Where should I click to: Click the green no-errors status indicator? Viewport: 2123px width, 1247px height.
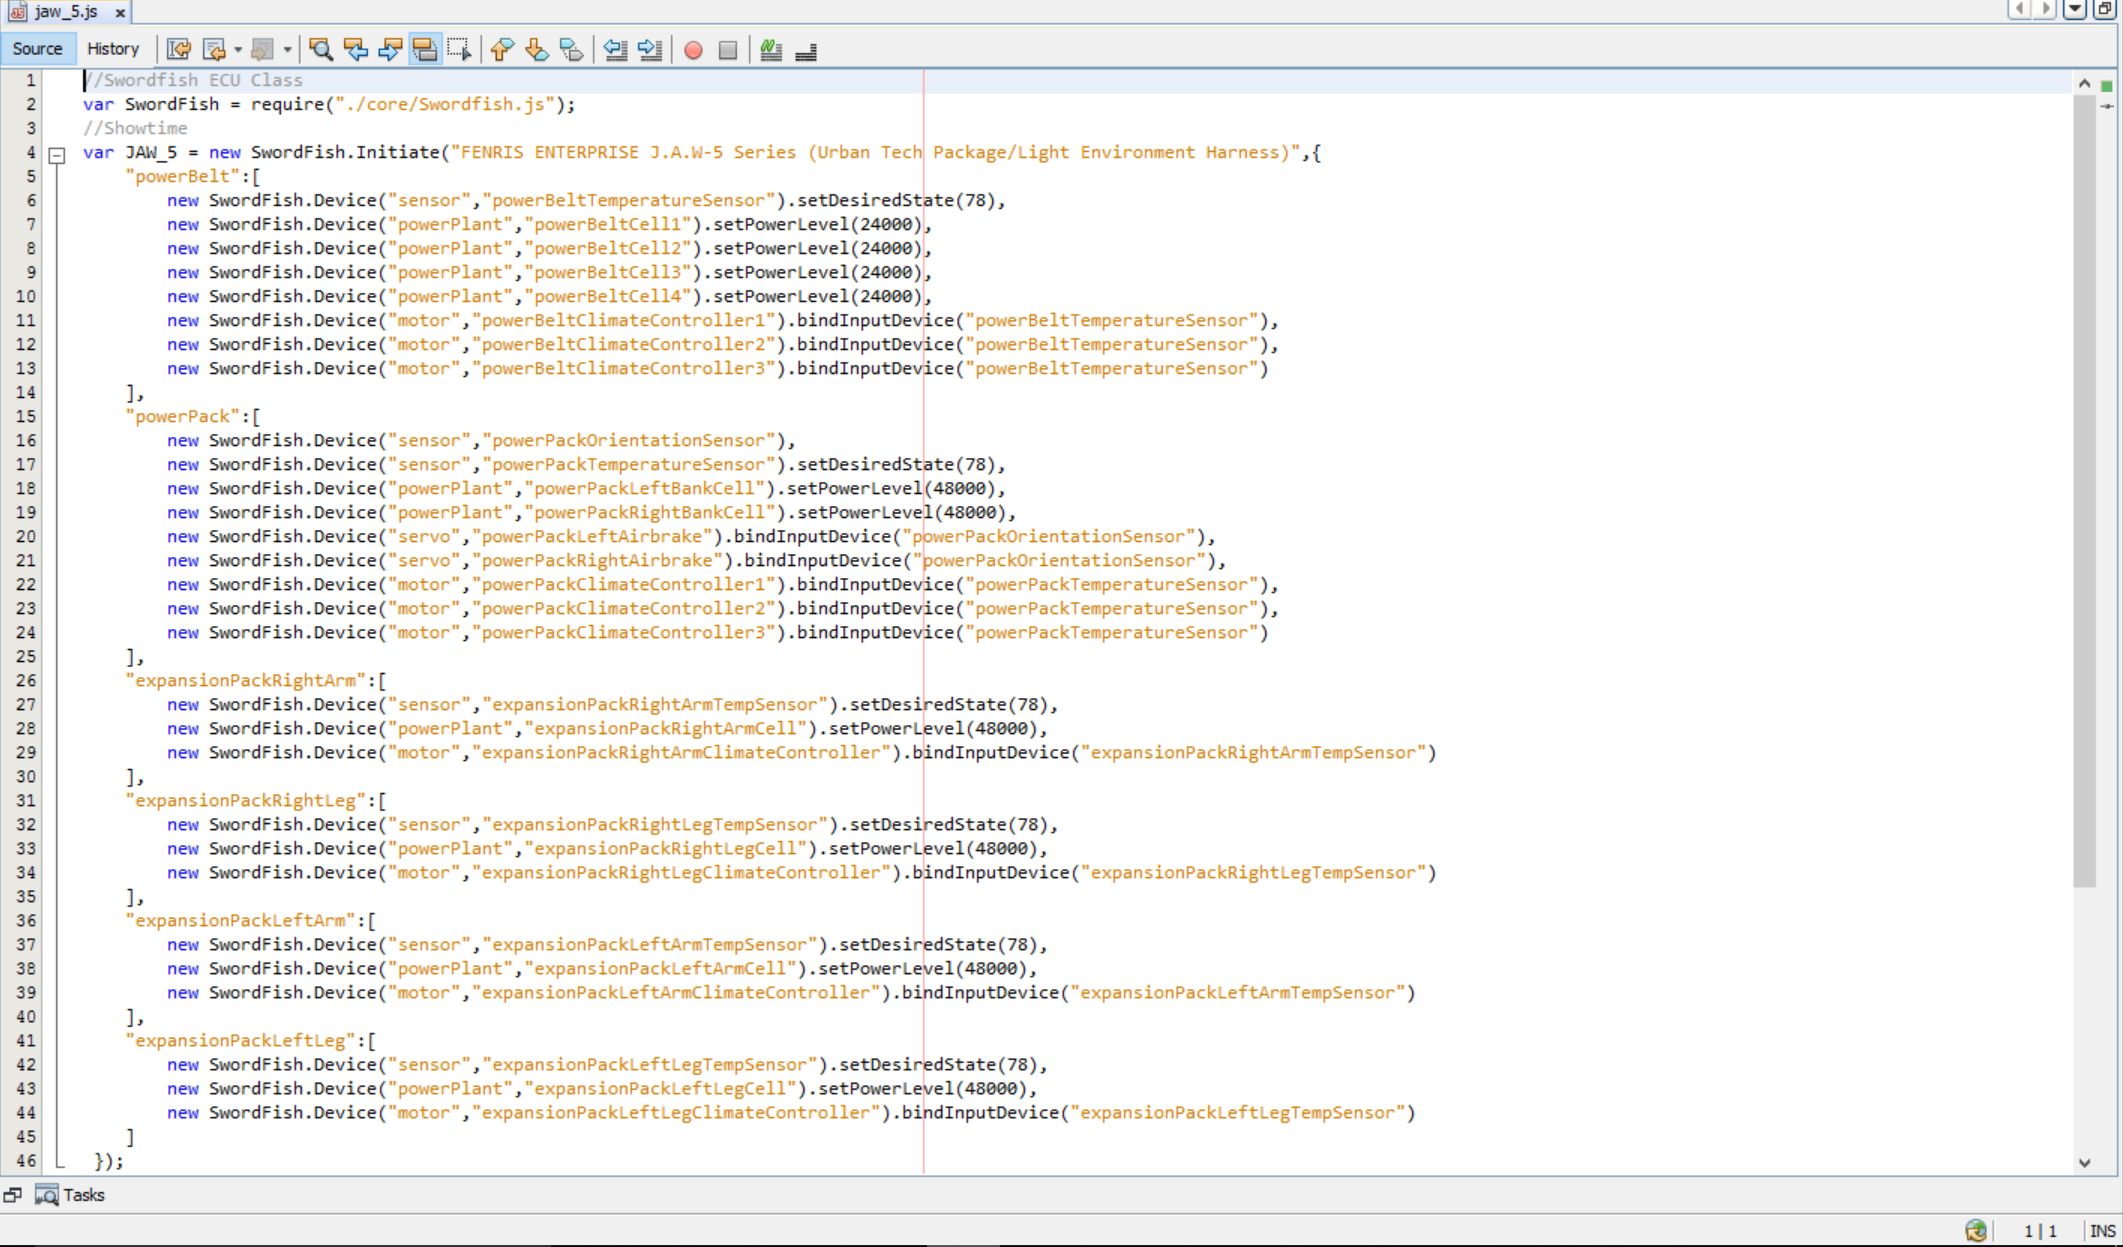tap(2107, 86)
